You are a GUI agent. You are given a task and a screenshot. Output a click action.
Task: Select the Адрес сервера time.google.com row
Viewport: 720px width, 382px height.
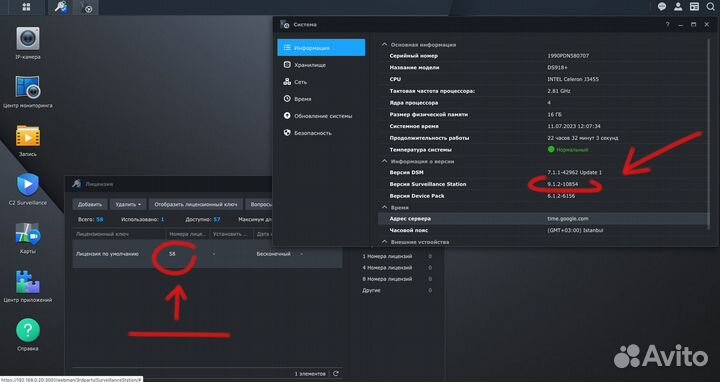pyautogui.click(x=544, y=219)
